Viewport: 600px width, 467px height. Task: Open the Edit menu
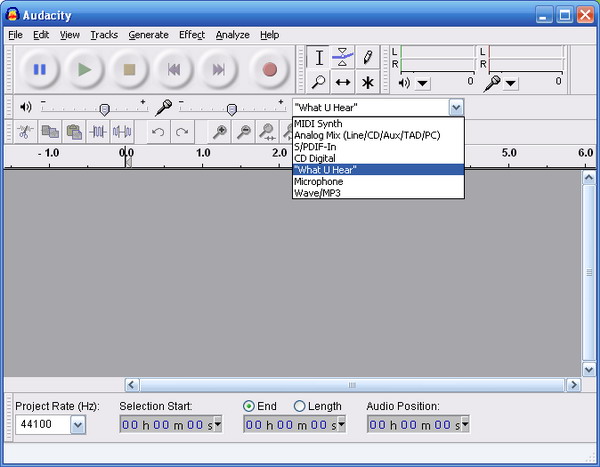41,35
